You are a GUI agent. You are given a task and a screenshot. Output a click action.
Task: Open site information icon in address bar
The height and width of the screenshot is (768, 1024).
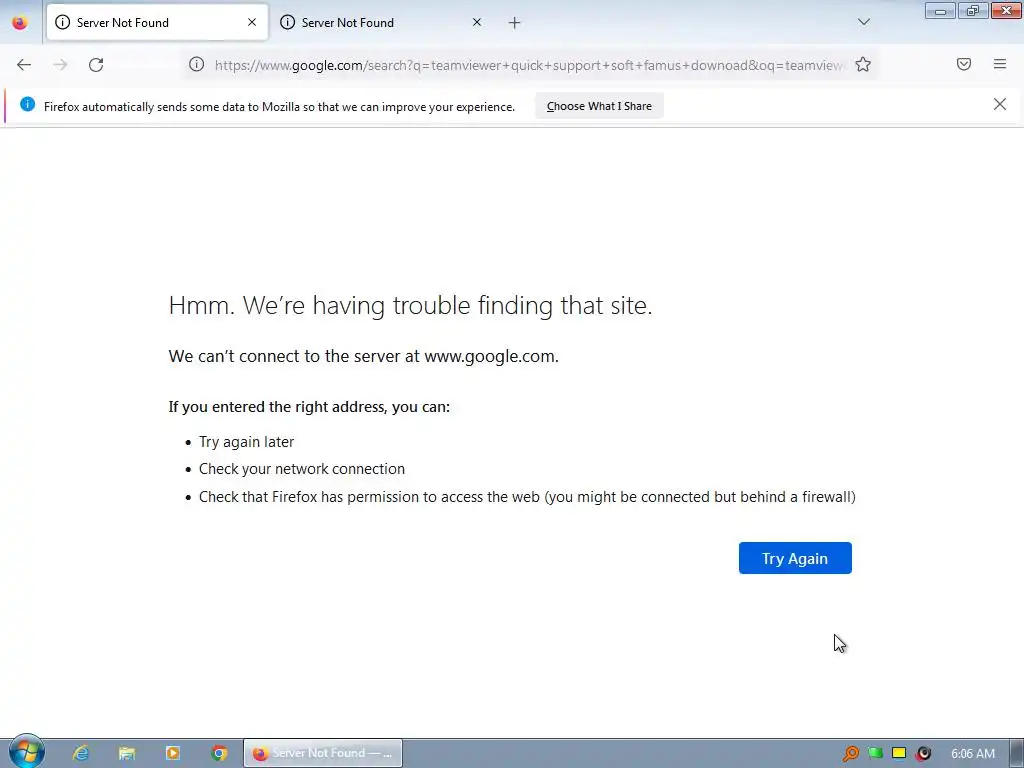(x=197, y=64)
